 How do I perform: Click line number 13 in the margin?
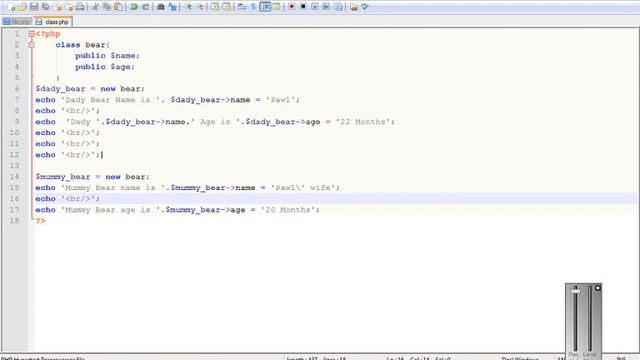click(15, 166)
